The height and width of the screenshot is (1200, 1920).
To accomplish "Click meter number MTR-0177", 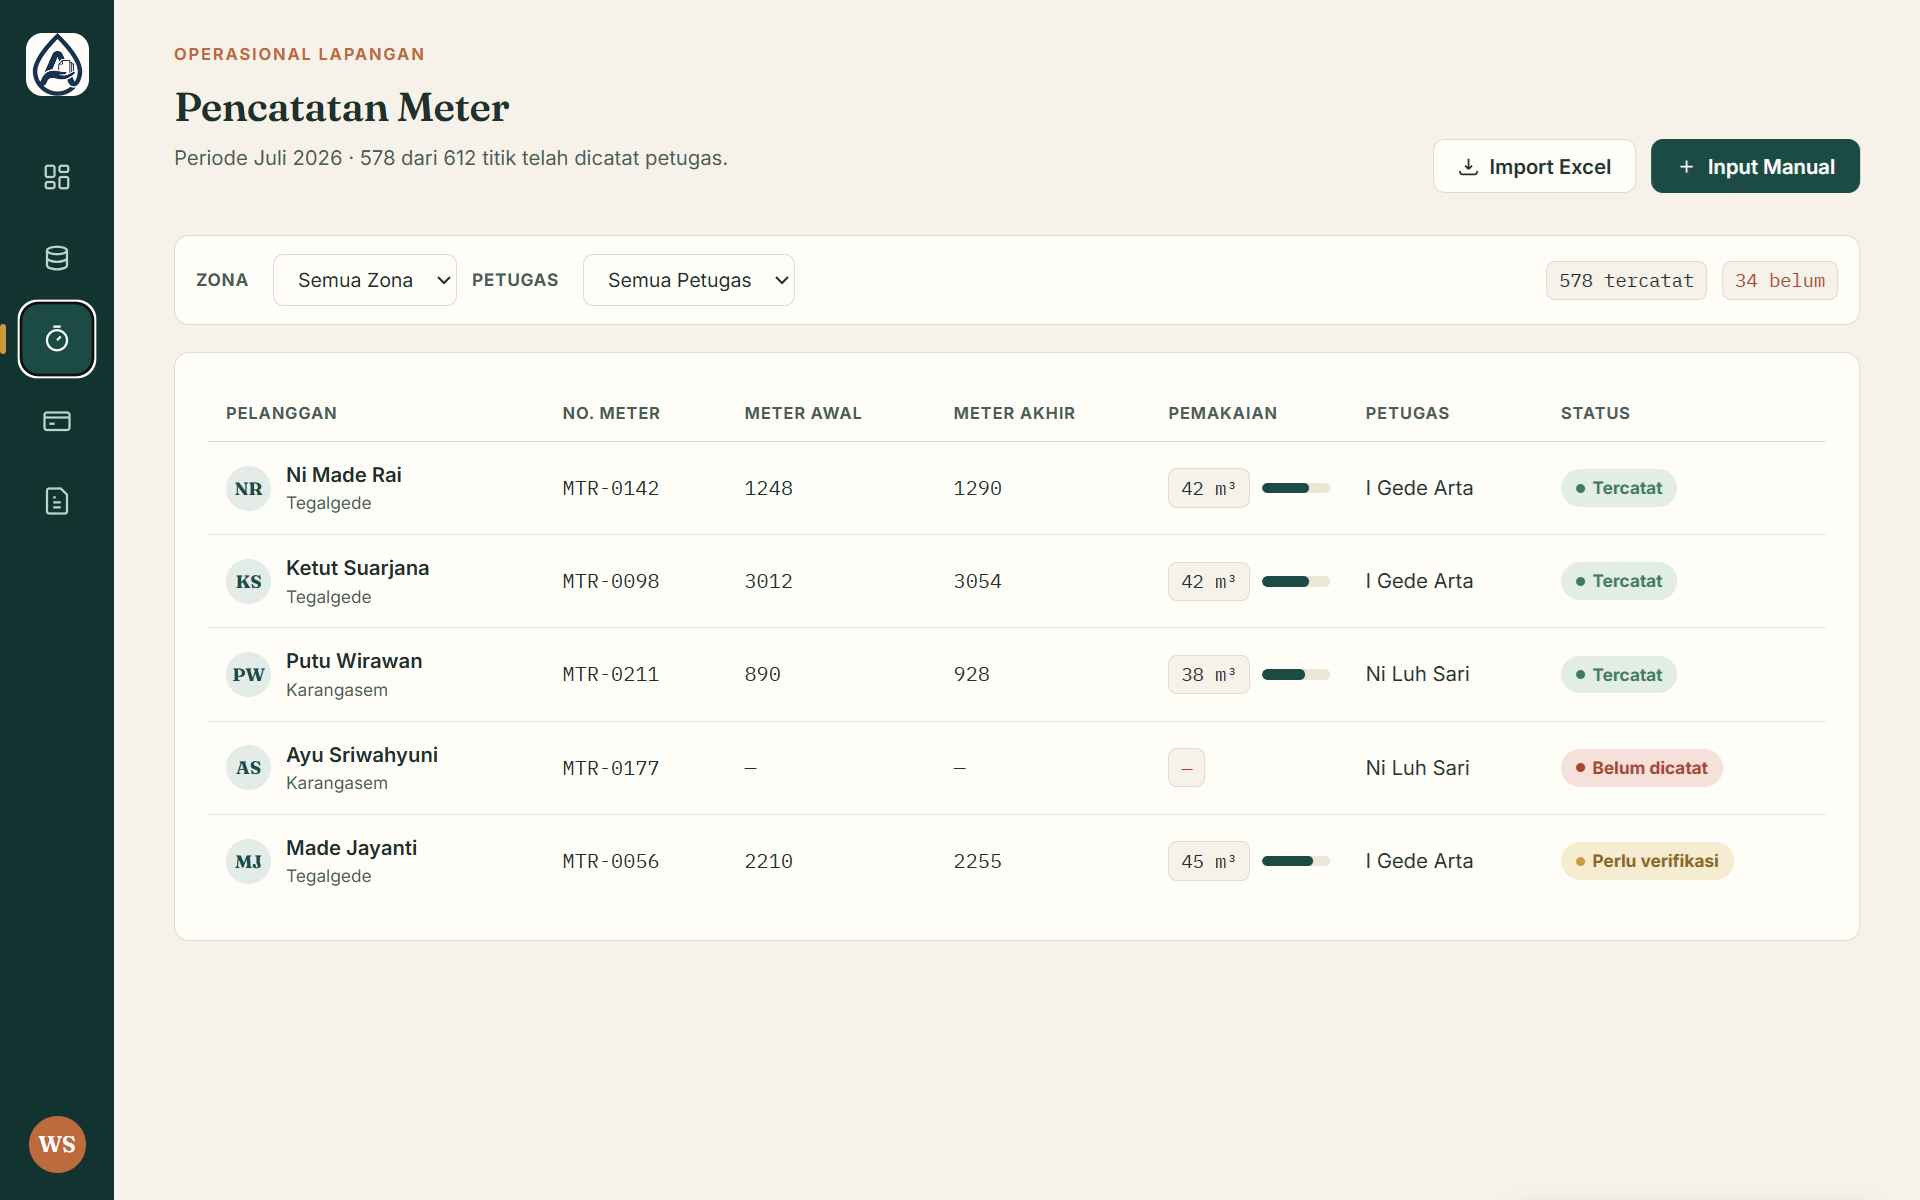I will 611,768.
